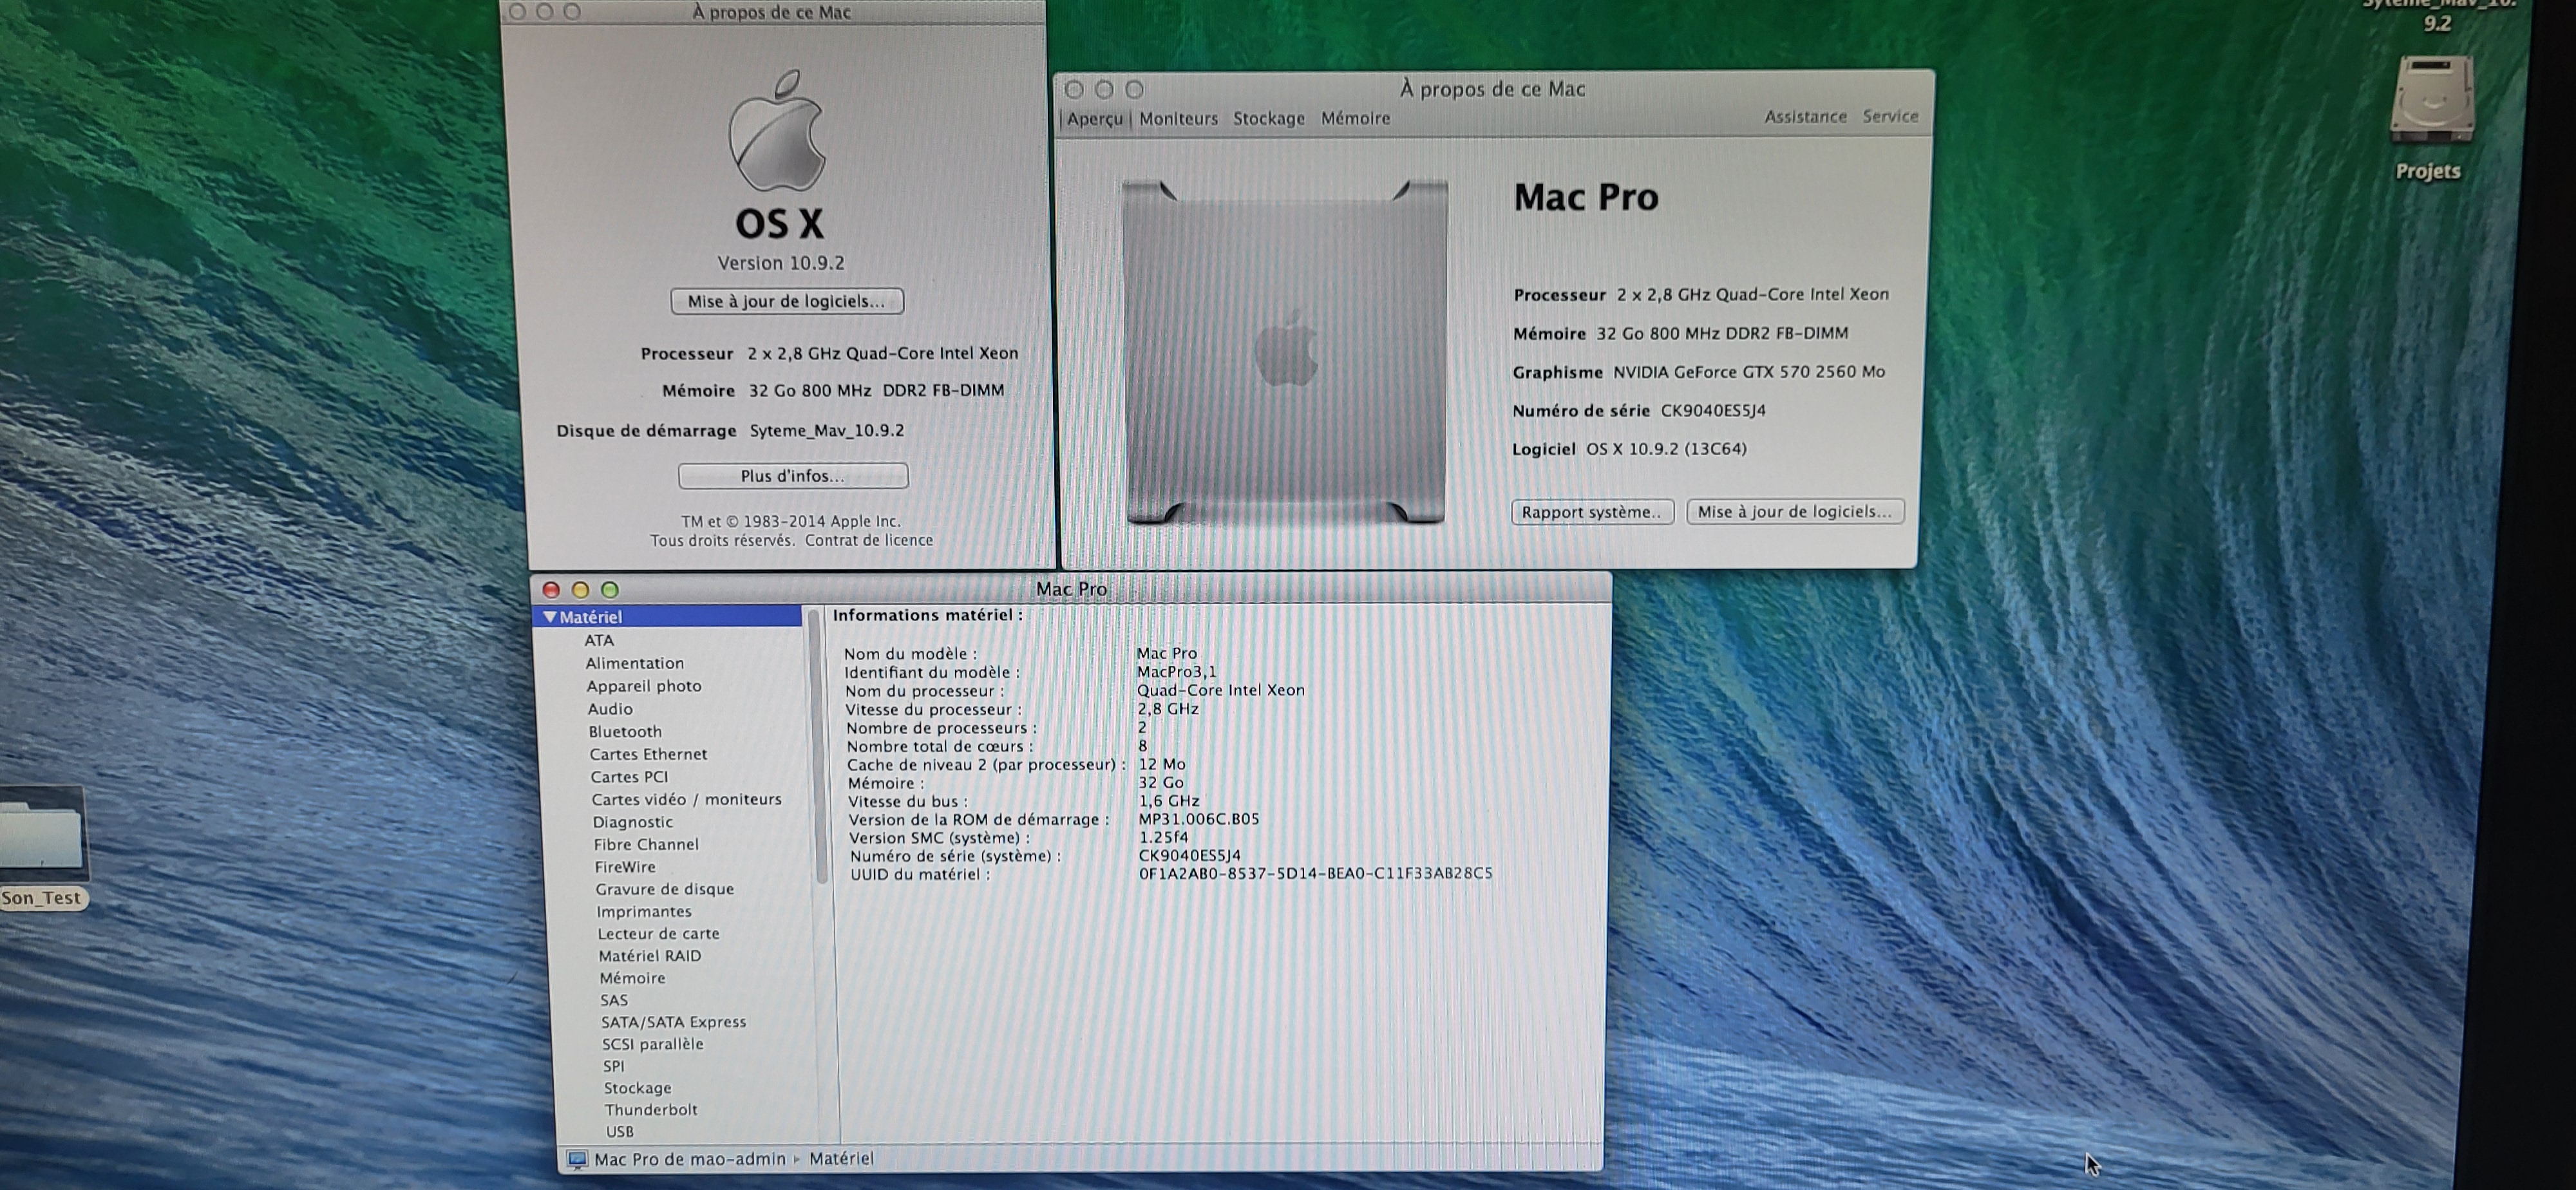Open the Contrat de licence link

[x=868, y=540]
